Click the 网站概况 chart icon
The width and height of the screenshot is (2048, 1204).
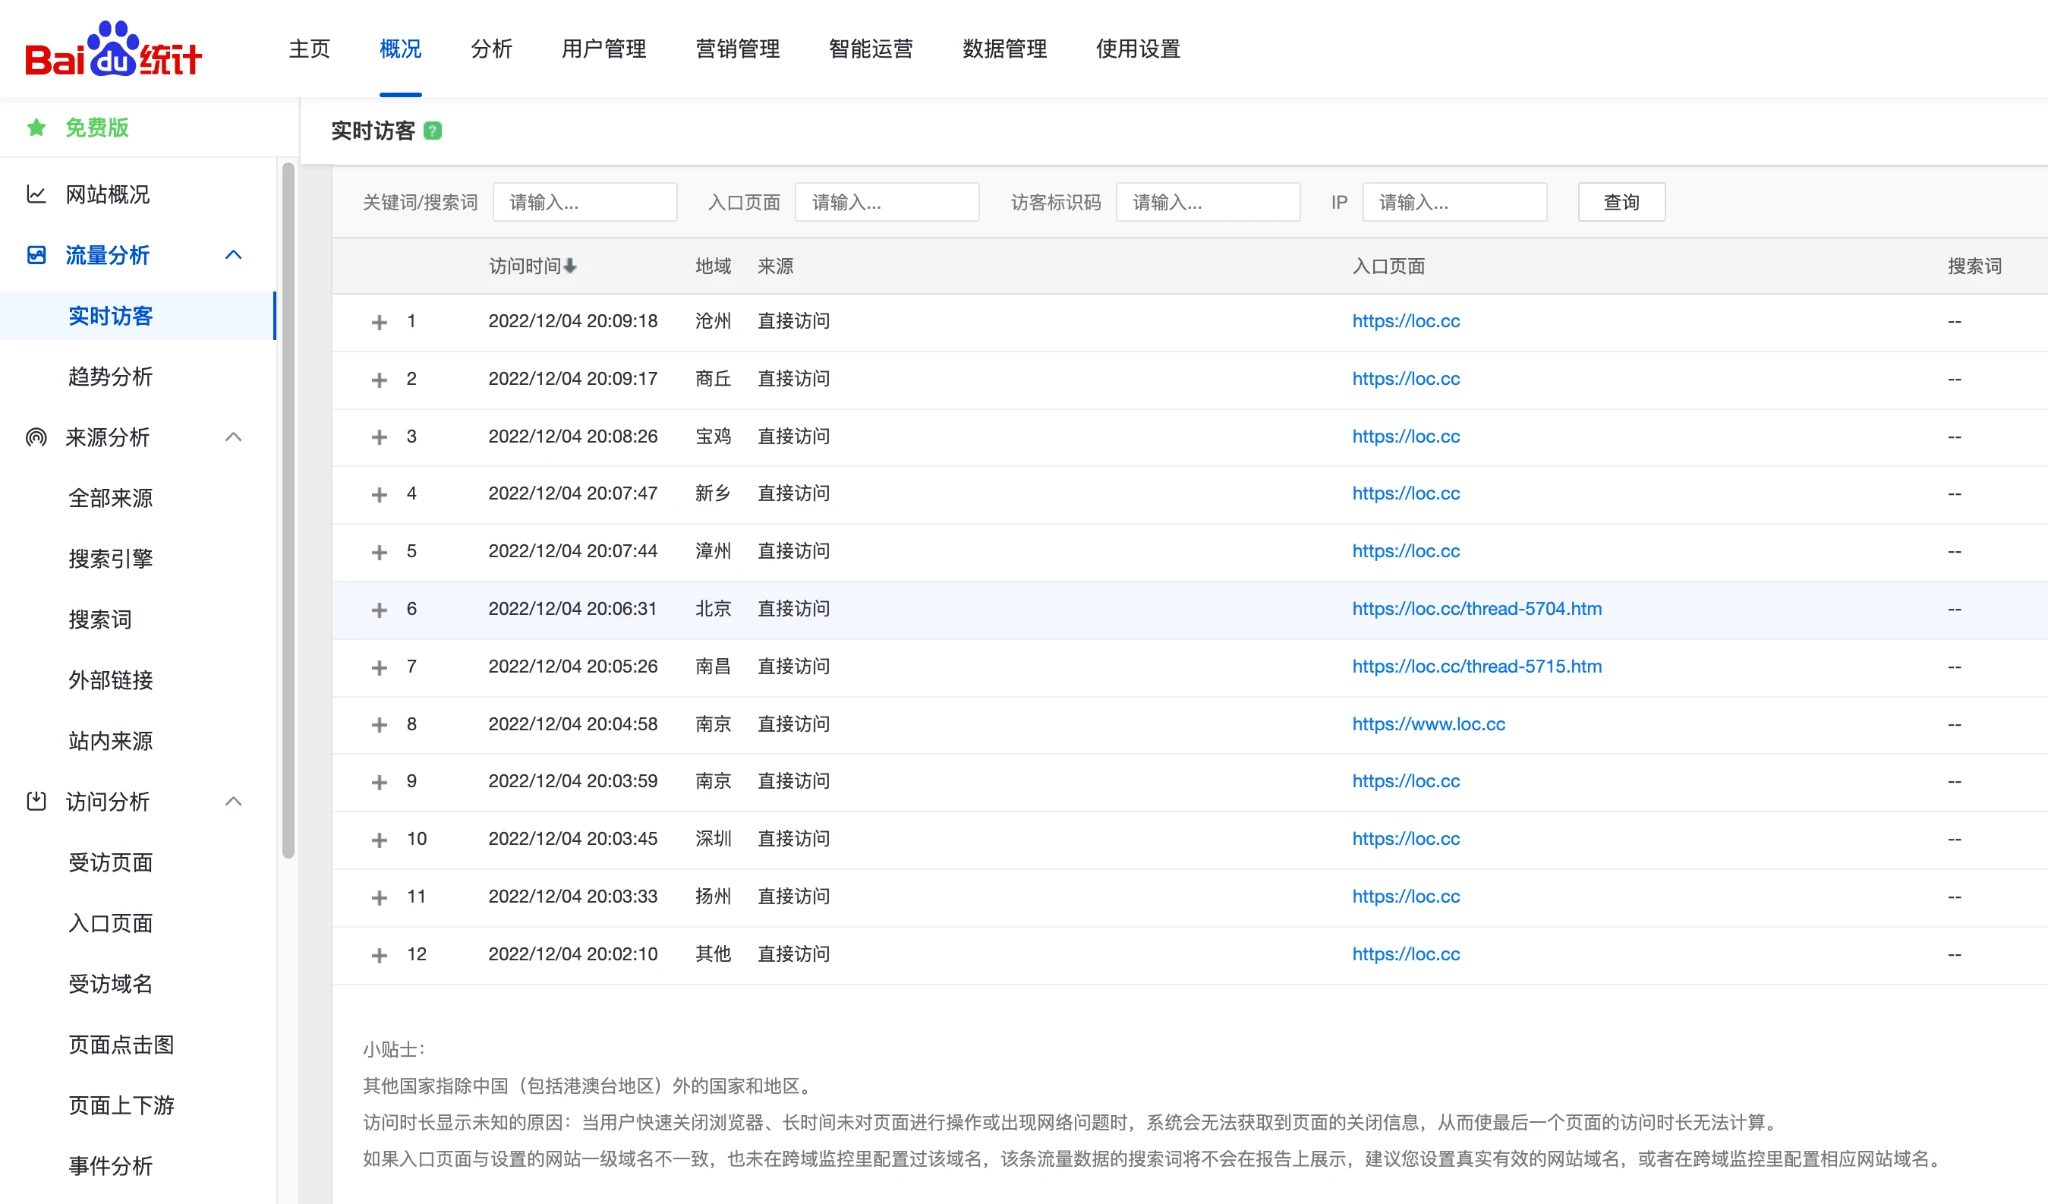pyautogui.click(x=37, y=194)
